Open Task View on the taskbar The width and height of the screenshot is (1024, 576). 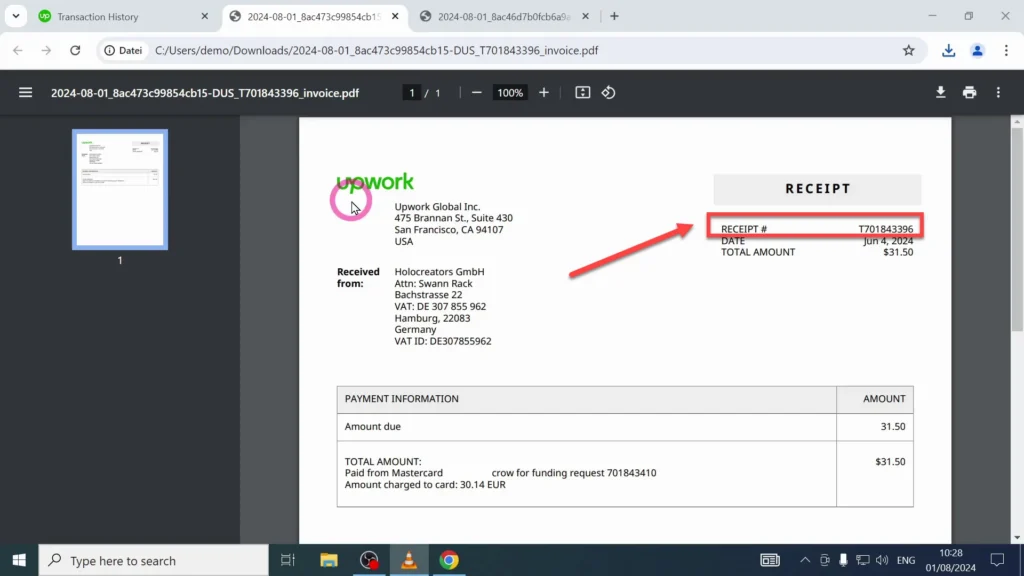[x=287, y=560]
